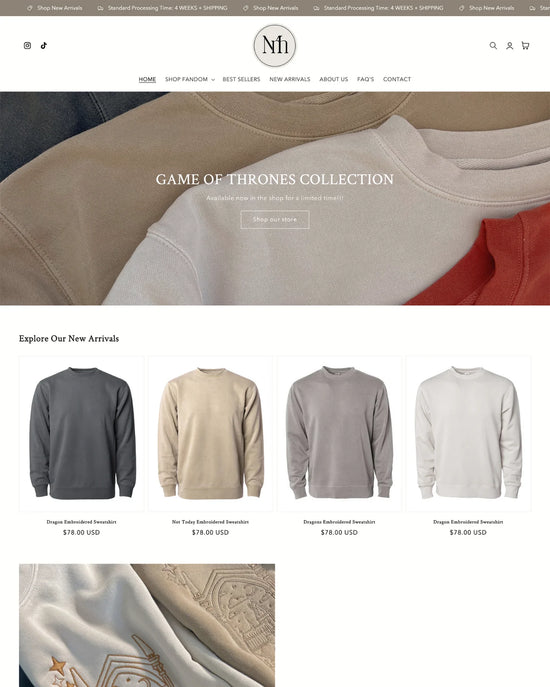550x687 pixels.
Task: Click the Shop our store button
Action: click(x=275, y=220)
